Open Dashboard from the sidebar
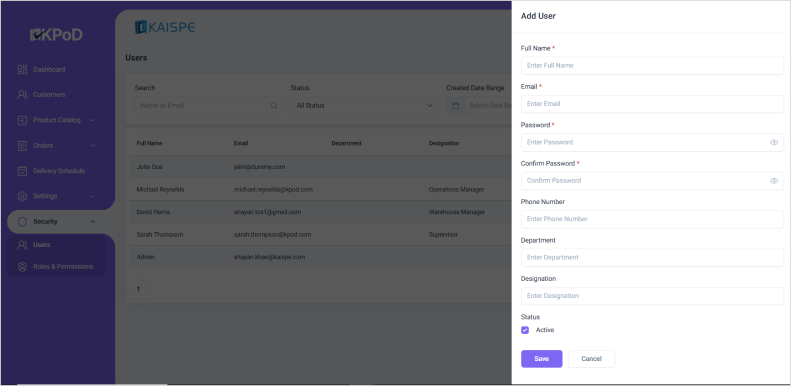The image size is (791, 386). tap(49, 70)
